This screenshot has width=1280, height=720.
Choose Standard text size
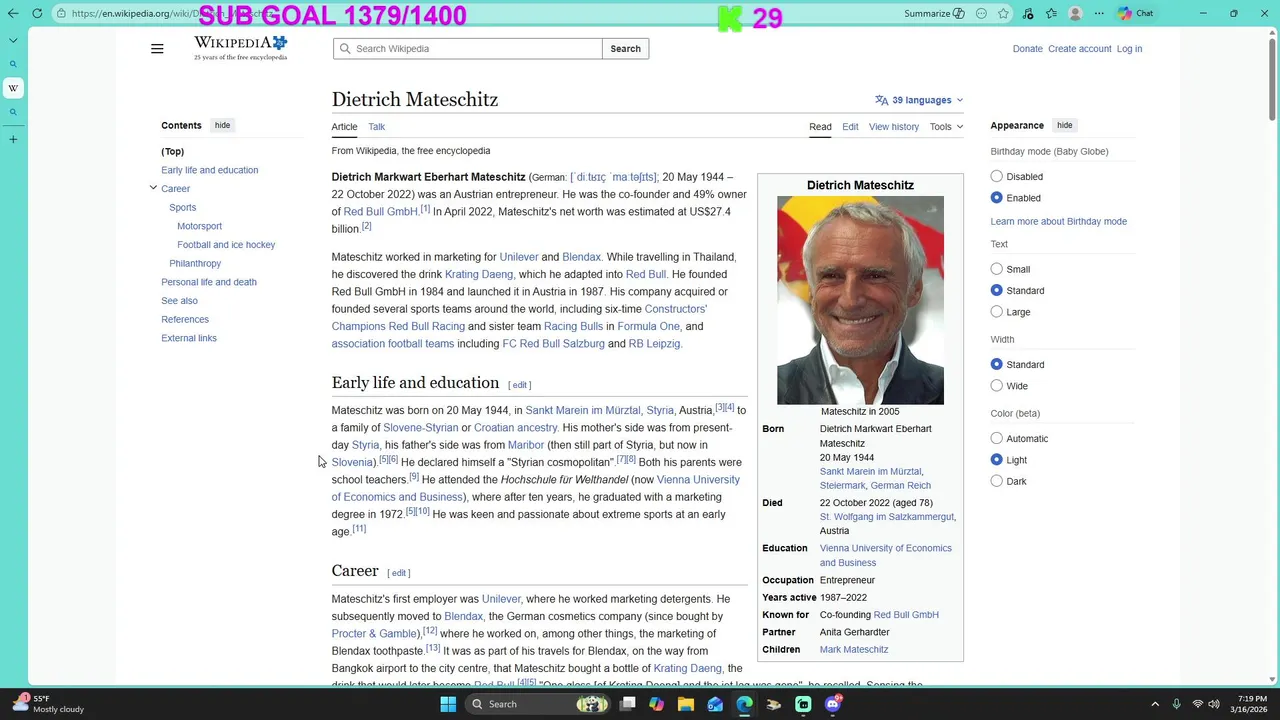[x=996, y=290]
